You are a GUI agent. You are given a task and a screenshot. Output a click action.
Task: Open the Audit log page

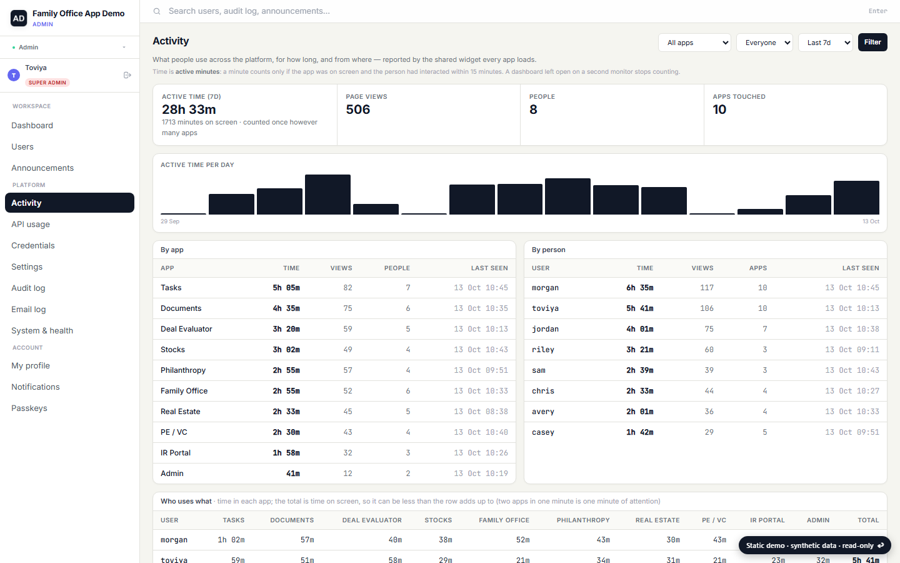tap(69, 288)
